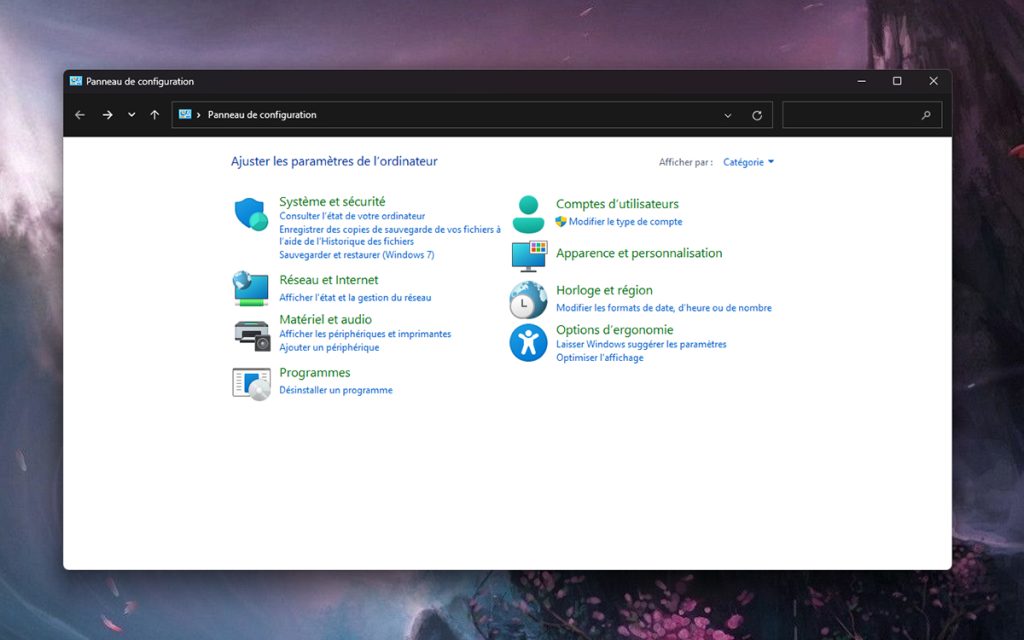The image size is (1024, 640).
Task: Open Horloge et région clock icon
Action: pos(527,300)
